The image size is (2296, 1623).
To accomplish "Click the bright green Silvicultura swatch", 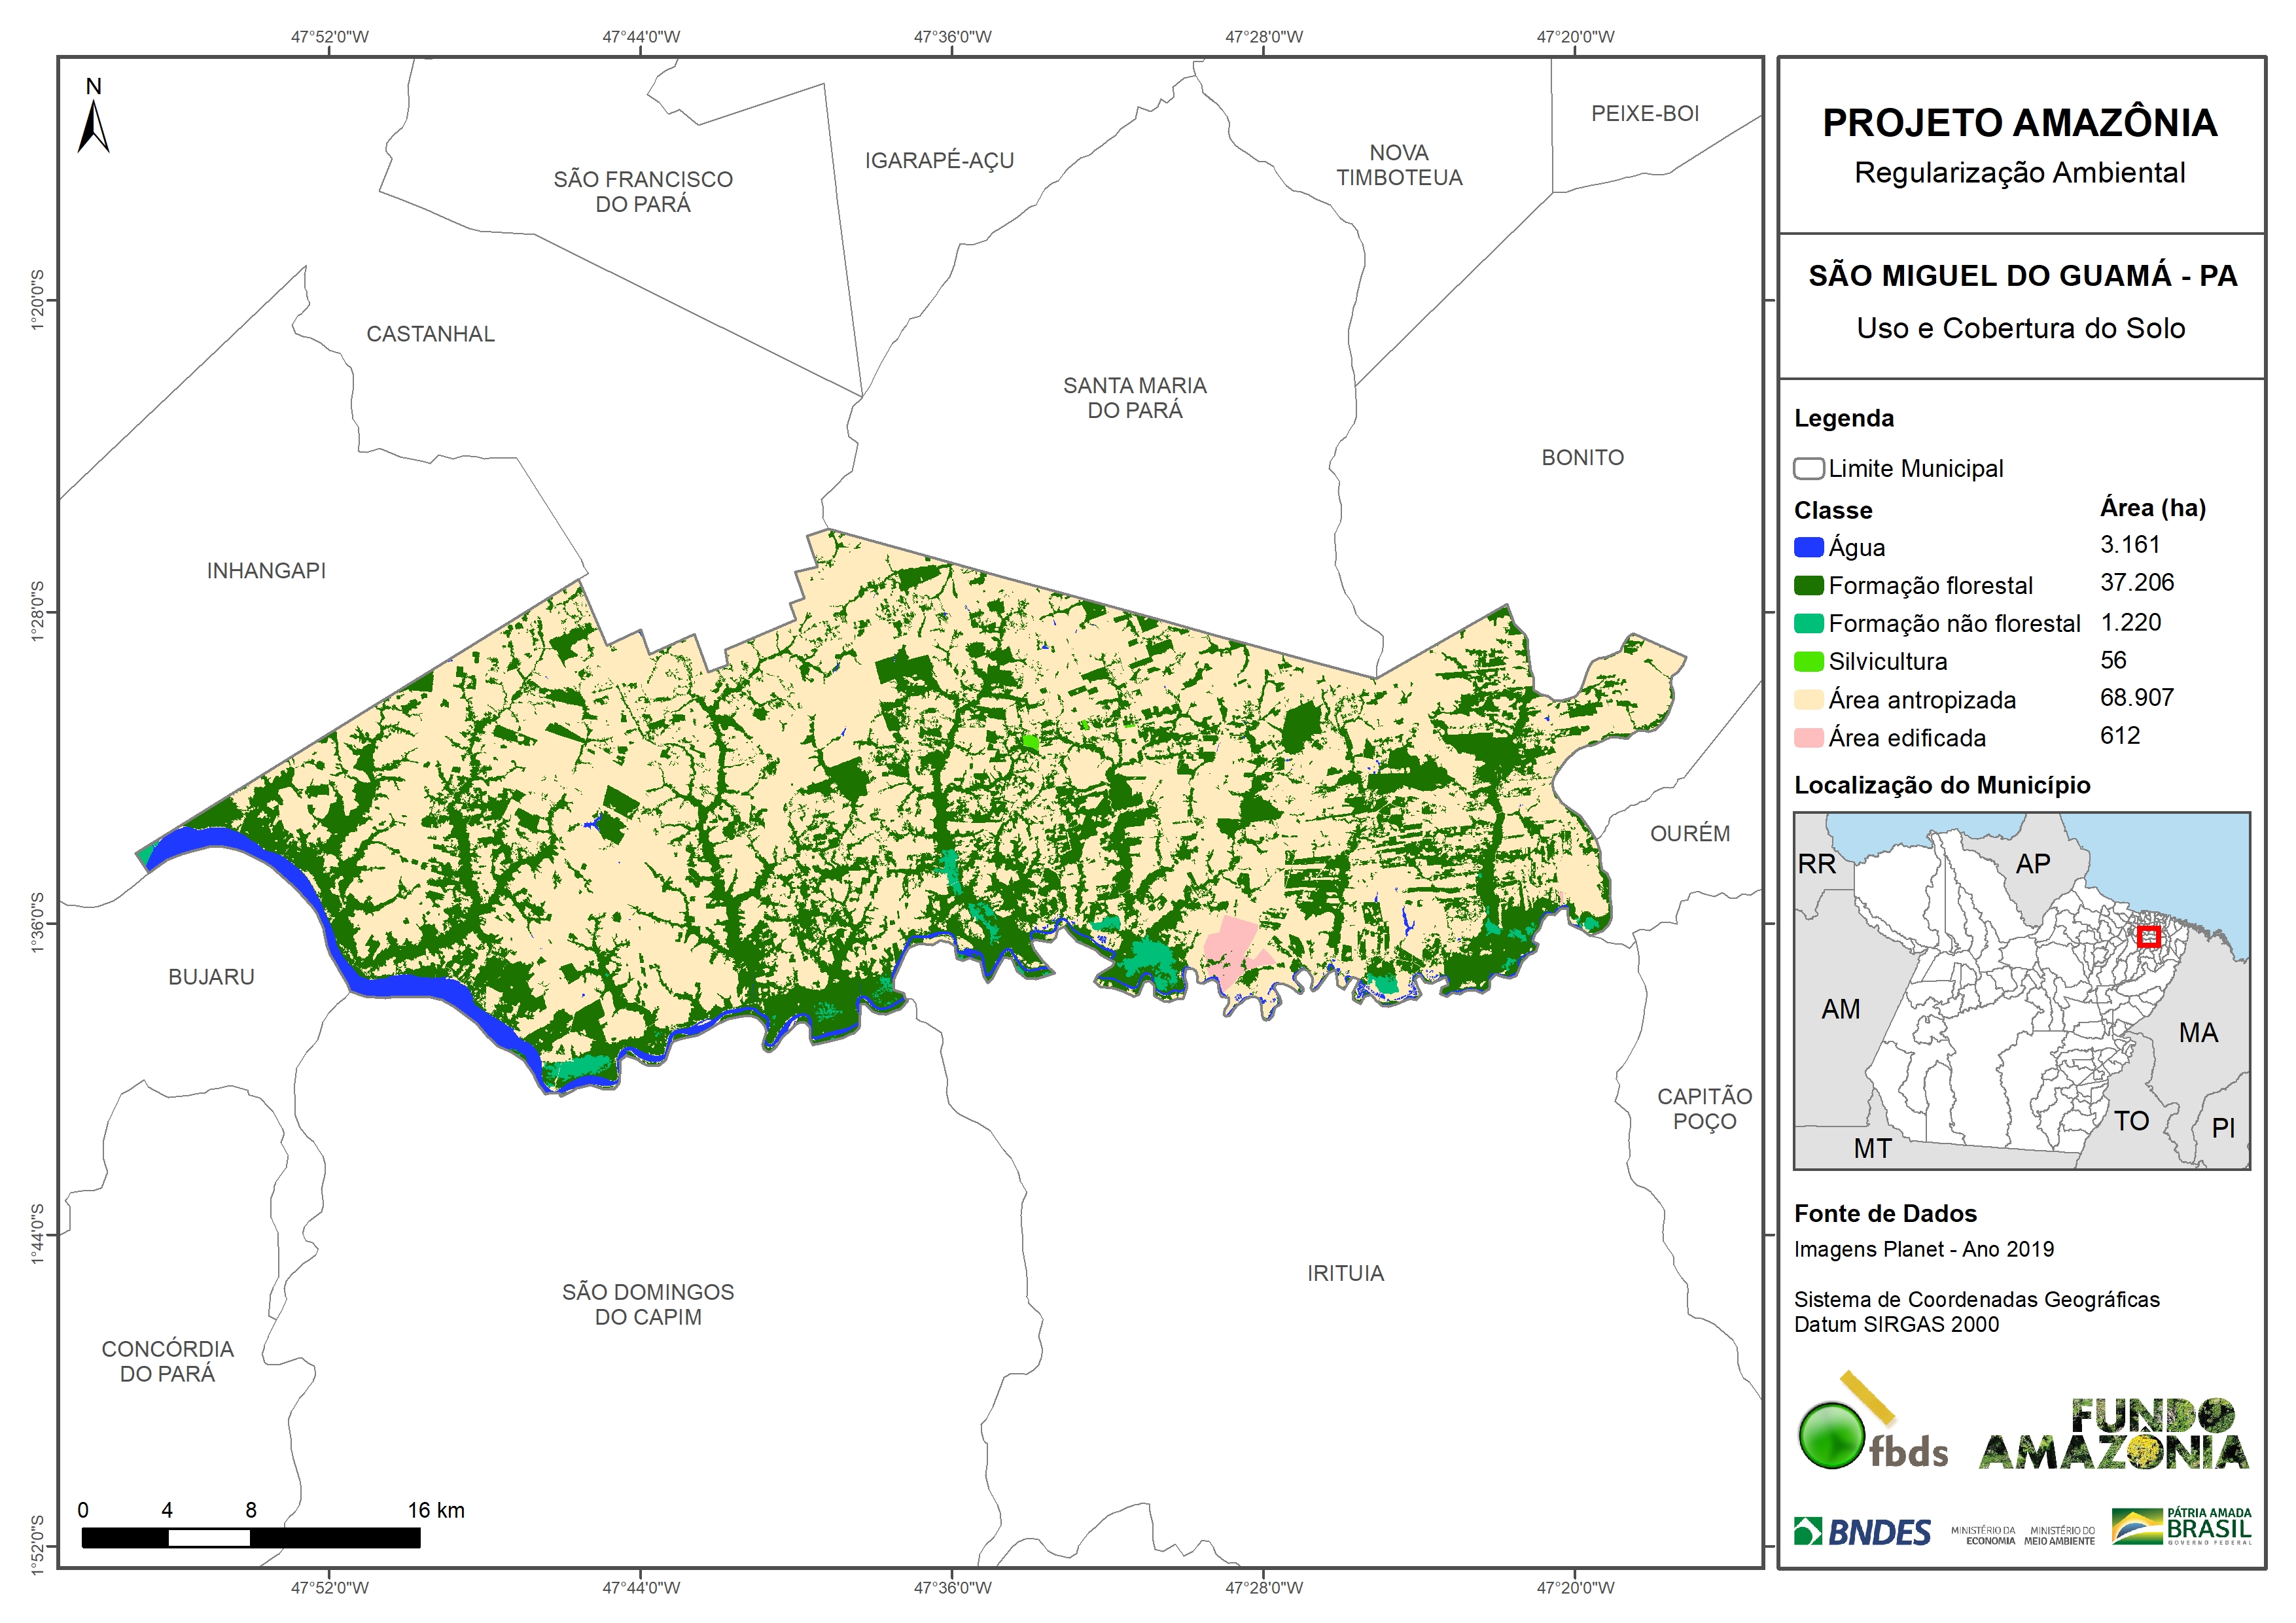I will coord(1808,662).
